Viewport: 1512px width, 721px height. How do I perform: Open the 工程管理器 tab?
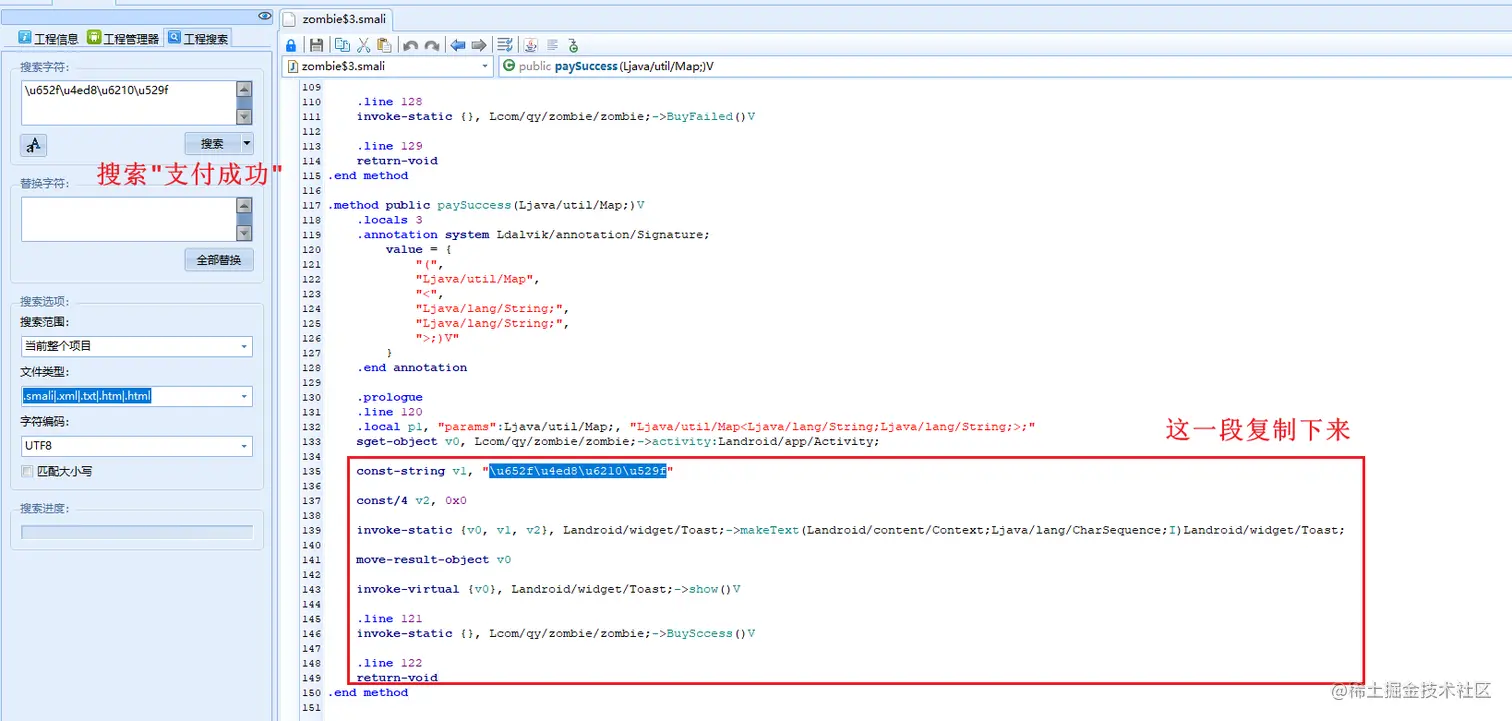coord(123,38)
